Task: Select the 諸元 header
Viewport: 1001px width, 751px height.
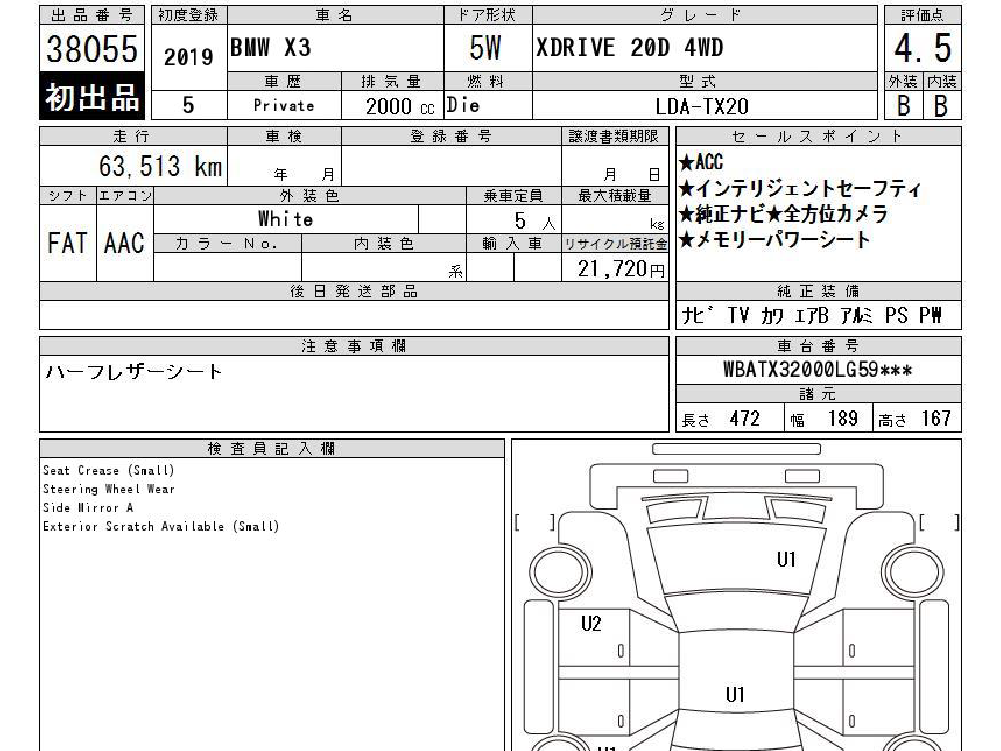Action: pyautogui.click(x=818, y=393)
